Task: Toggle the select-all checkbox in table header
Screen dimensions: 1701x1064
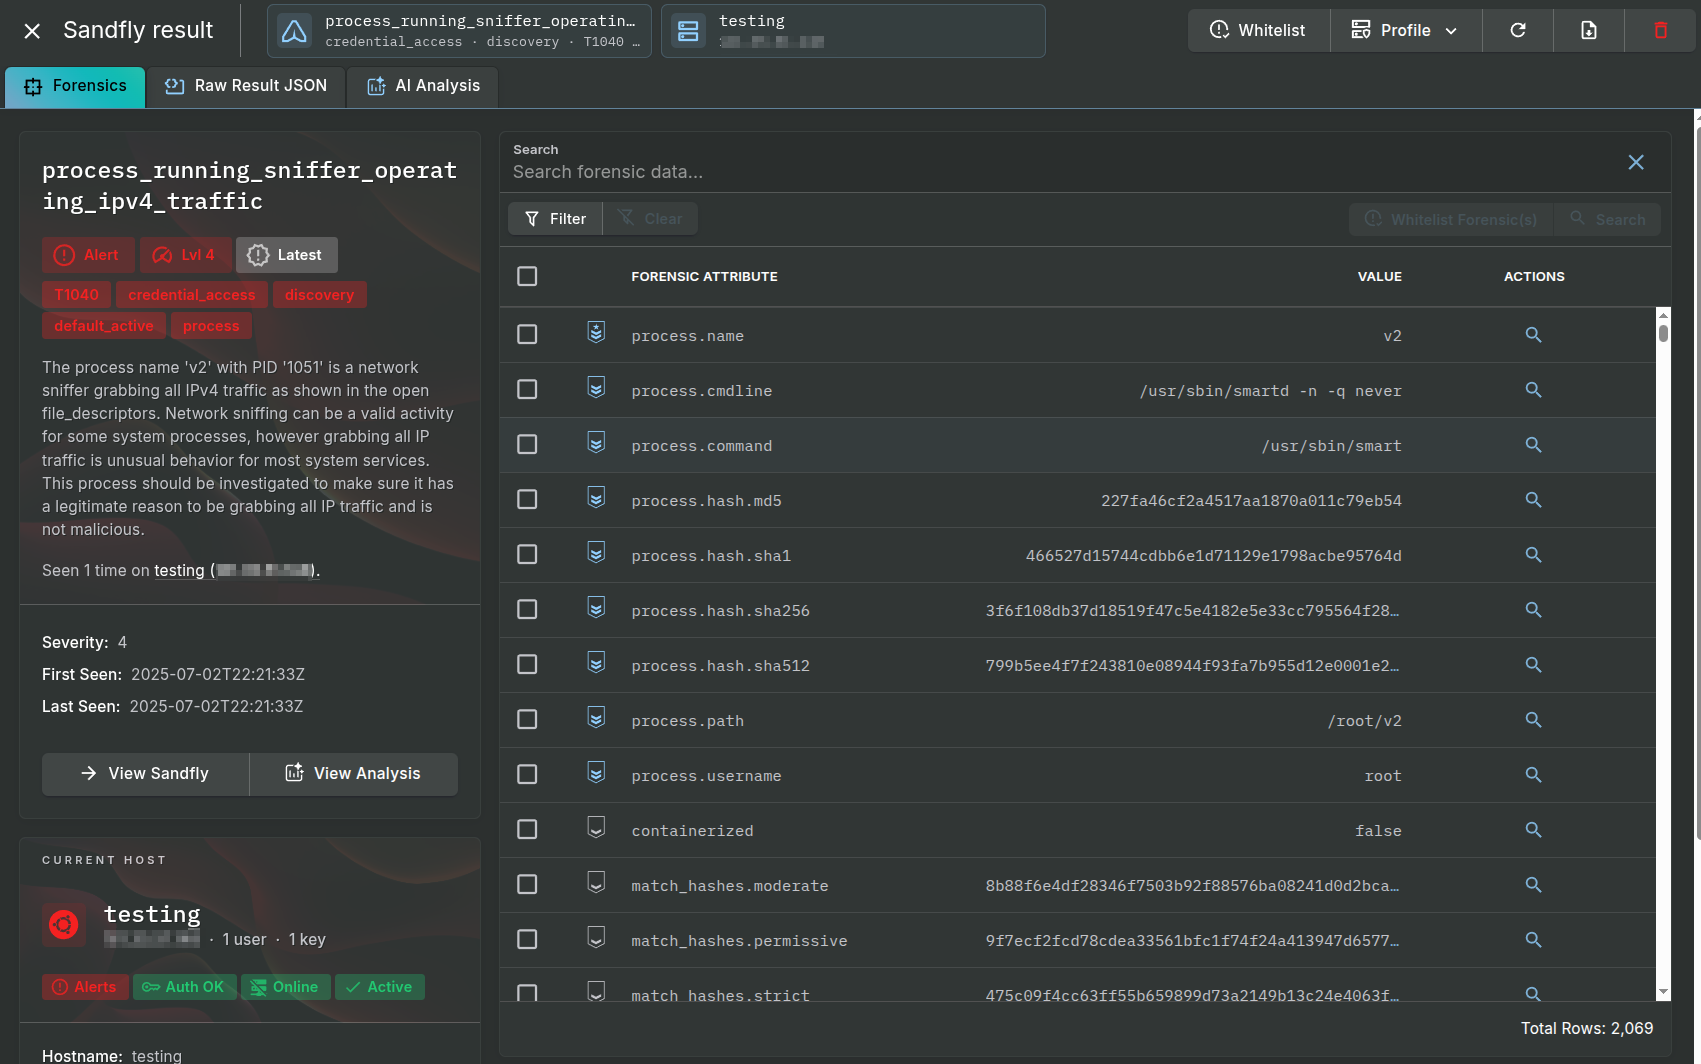Action: pos(527,276)
